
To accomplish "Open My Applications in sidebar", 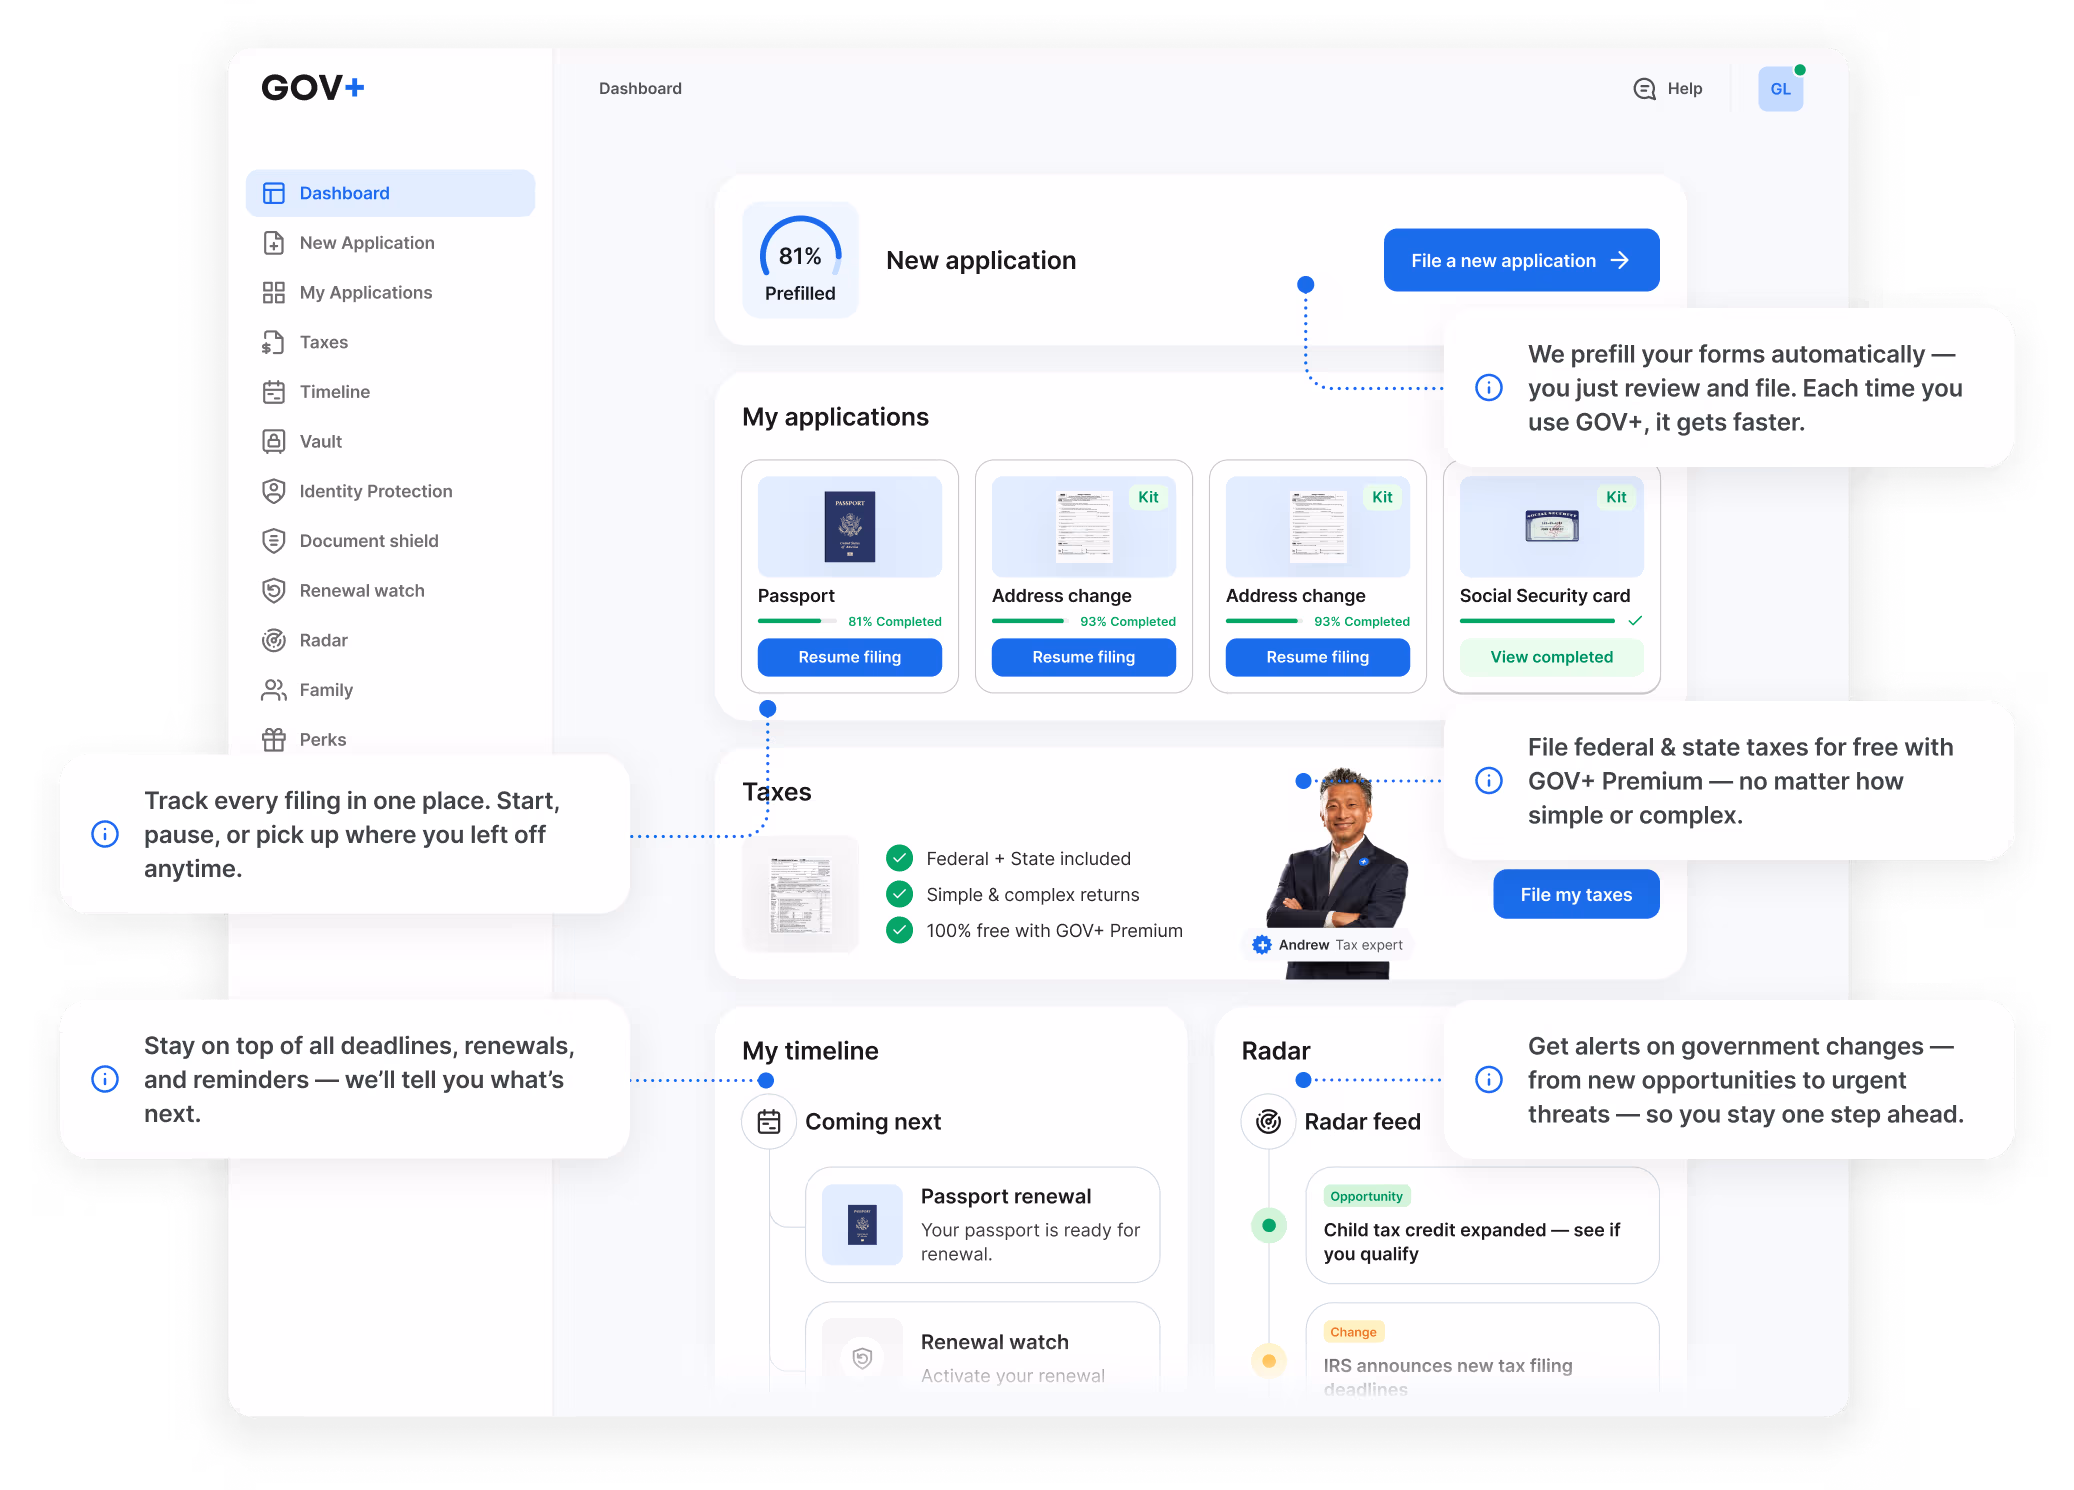I will 365,292.
